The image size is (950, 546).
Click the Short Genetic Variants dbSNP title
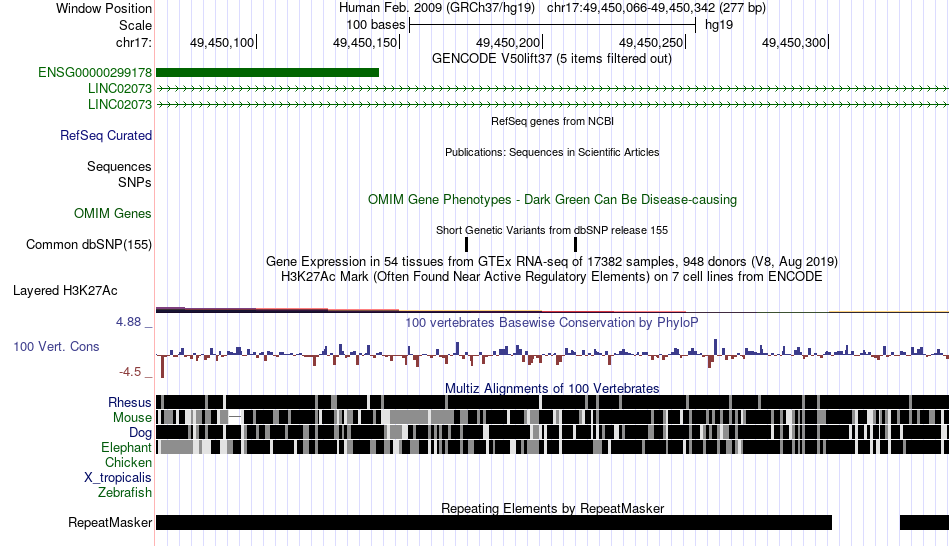tap(552, 230)
